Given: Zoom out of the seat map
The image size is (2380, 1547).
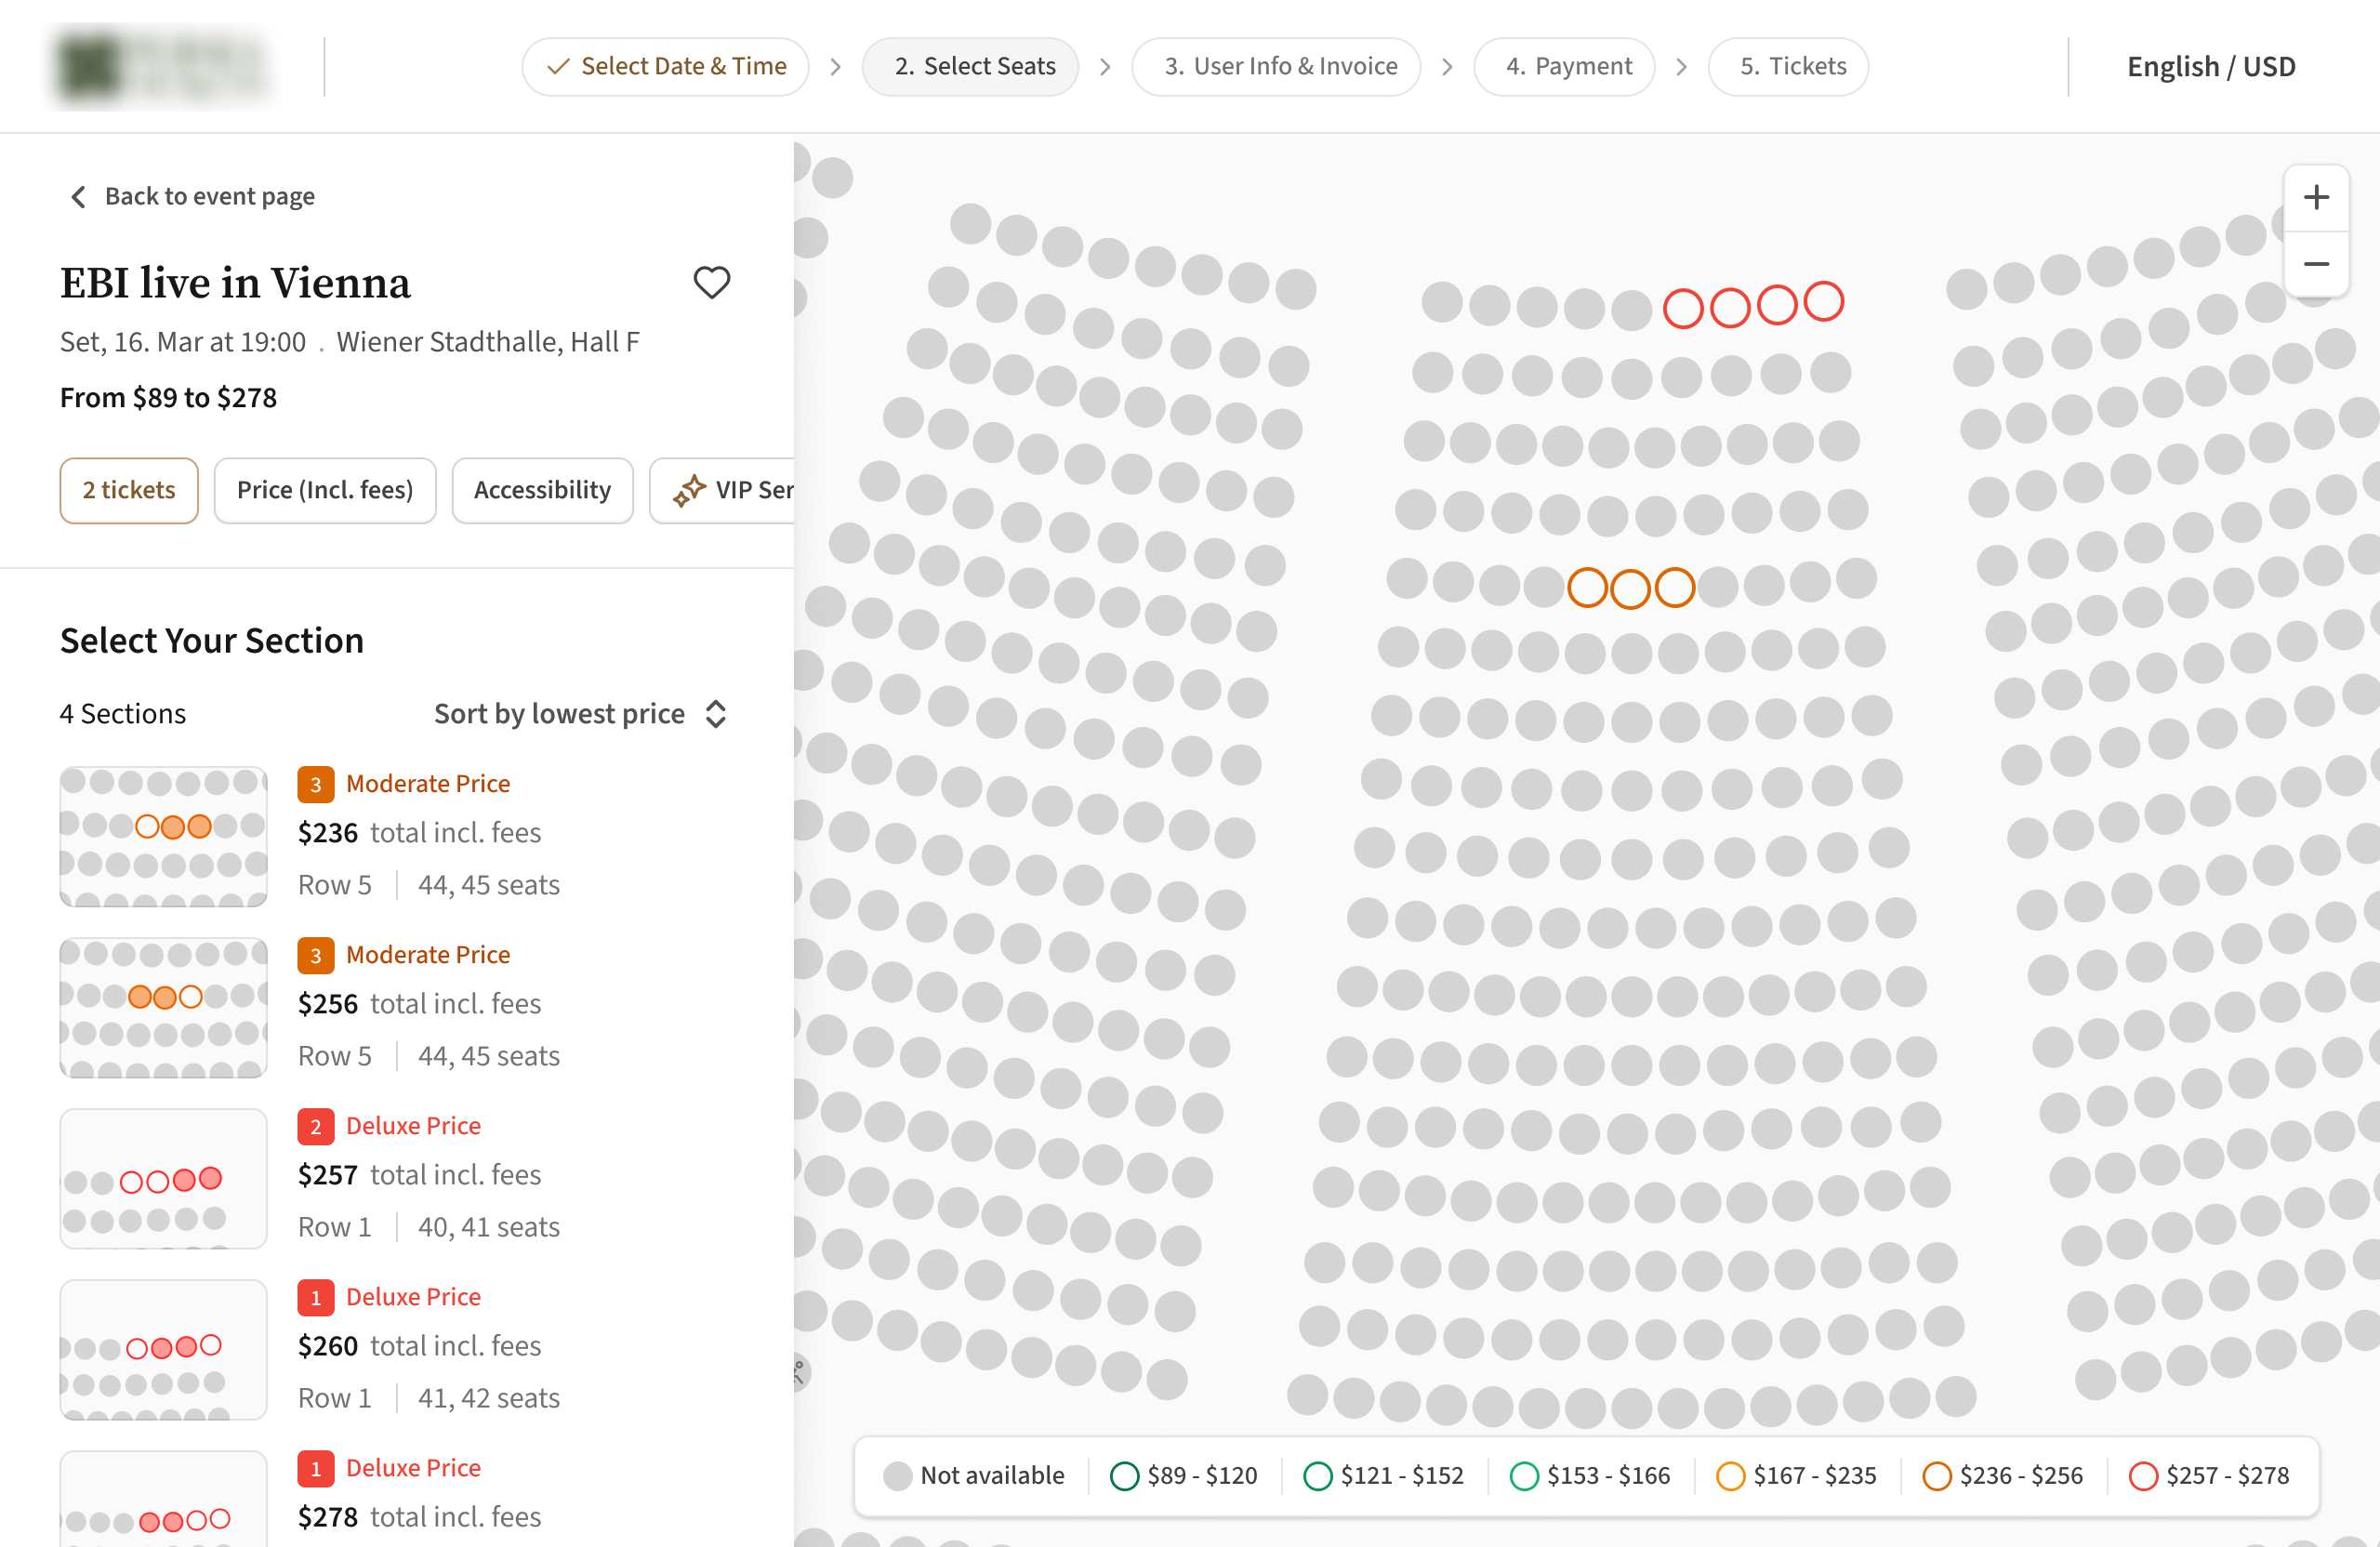Looking at the screenshot, I should pyautogui.click(x=2316, y=264).
